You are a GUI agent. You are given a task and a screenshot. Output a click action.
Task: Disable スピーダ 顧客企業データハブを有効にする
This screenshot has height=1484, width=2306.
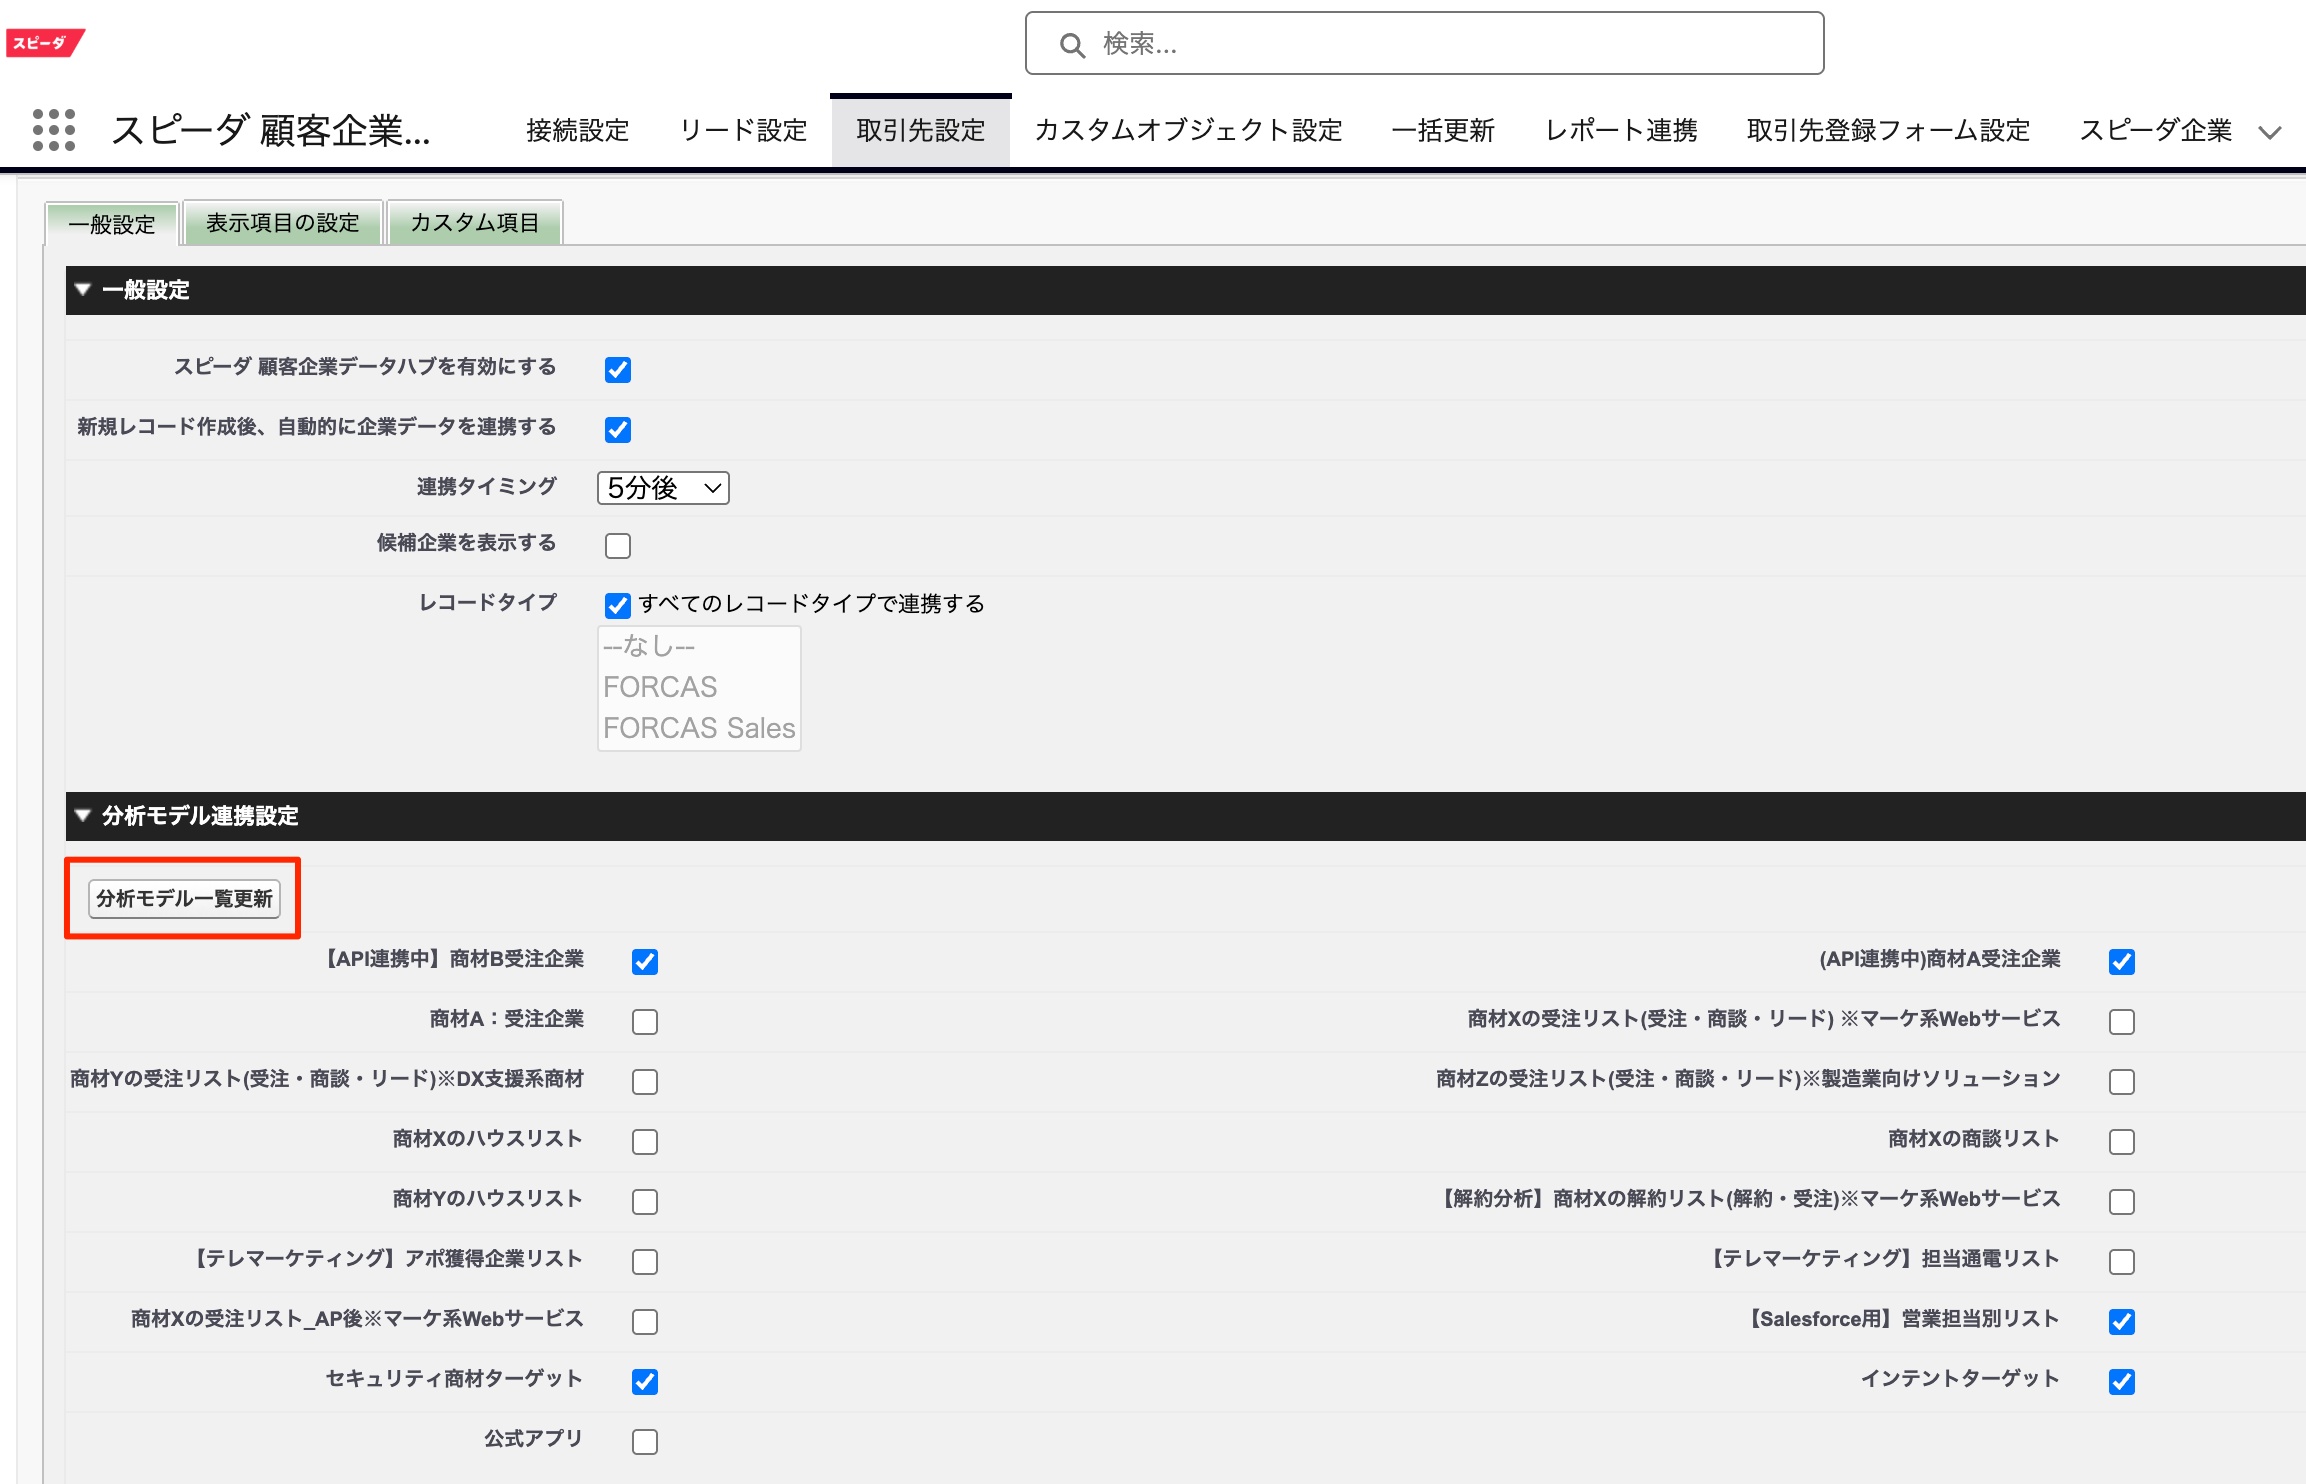[x=618, y=369]
